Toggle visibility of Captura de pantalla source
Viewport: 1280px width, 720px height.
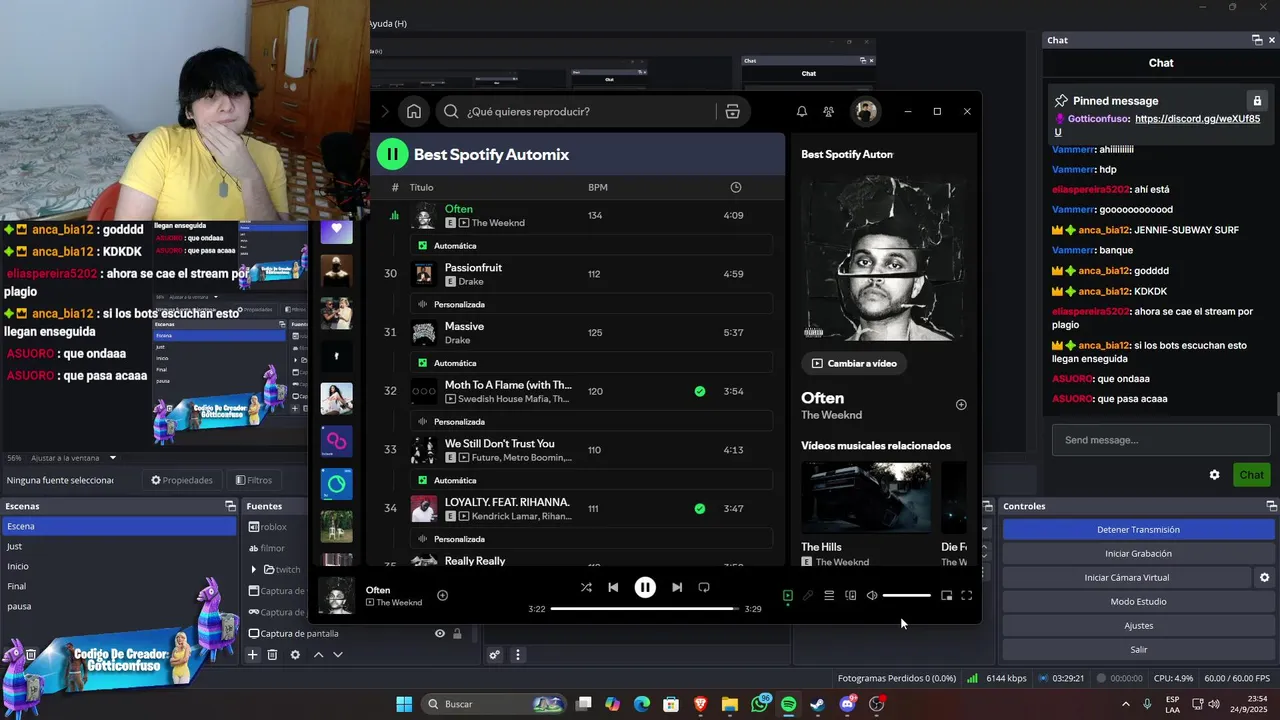(x=439, y=633)
